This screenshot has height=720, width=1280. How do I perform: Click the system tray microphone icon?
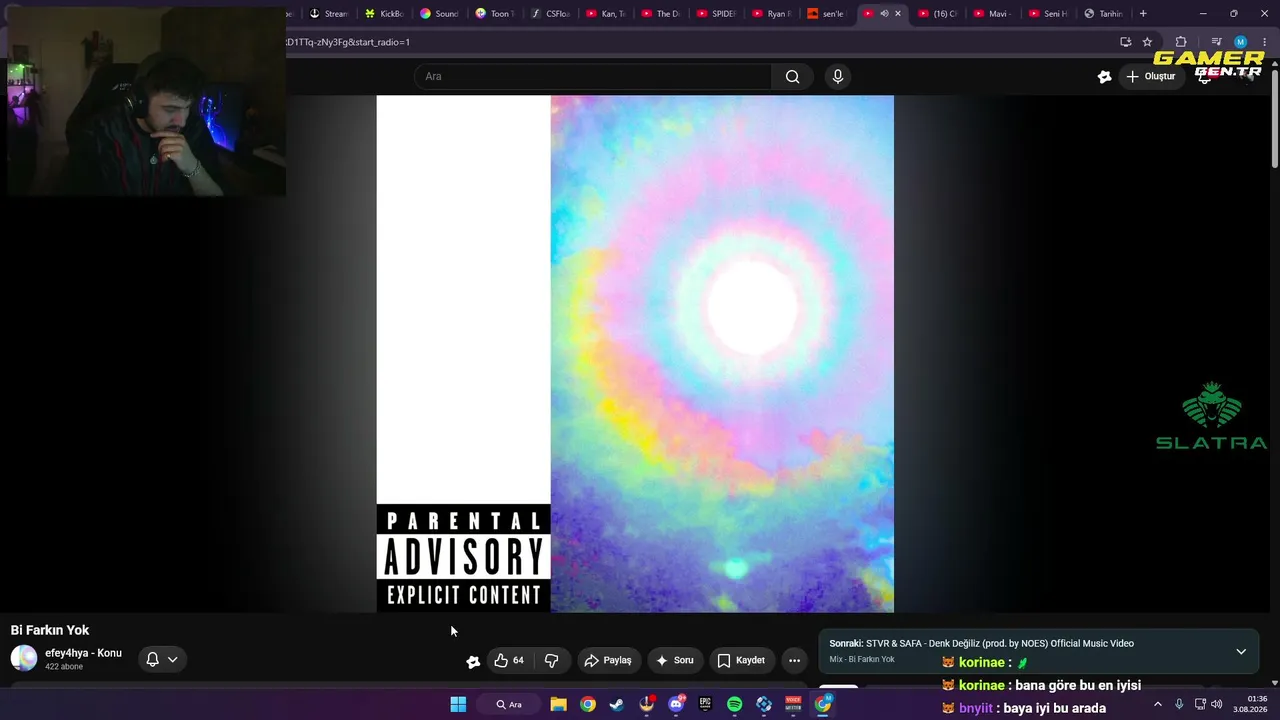pos(1179,704)
